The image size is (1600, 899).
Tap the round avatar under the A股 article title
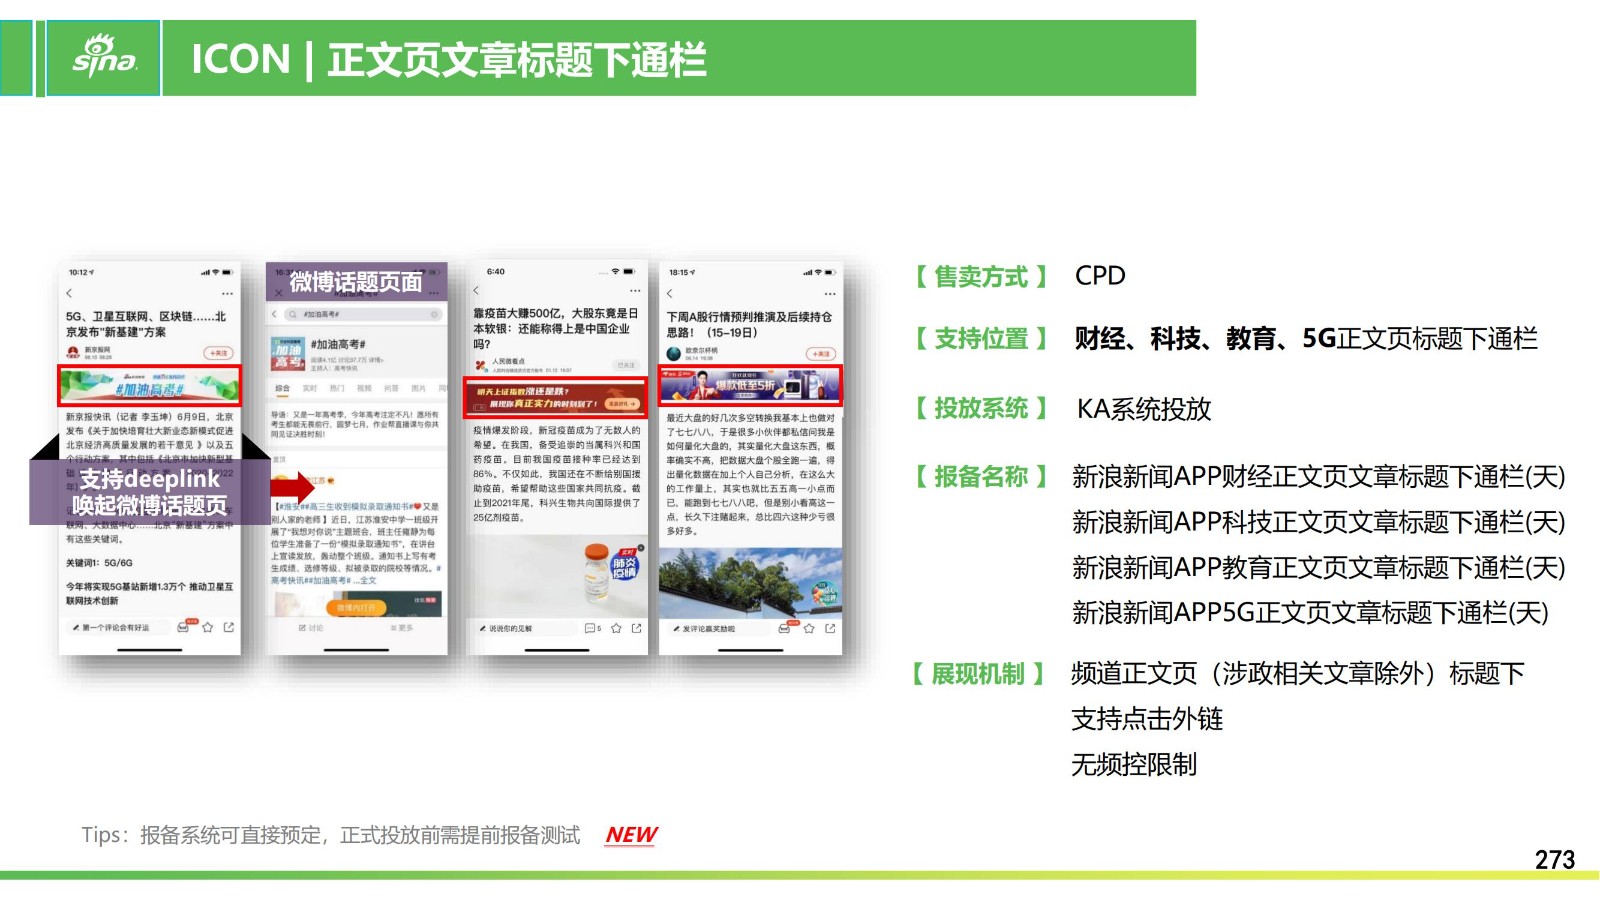tap(674, 353)
